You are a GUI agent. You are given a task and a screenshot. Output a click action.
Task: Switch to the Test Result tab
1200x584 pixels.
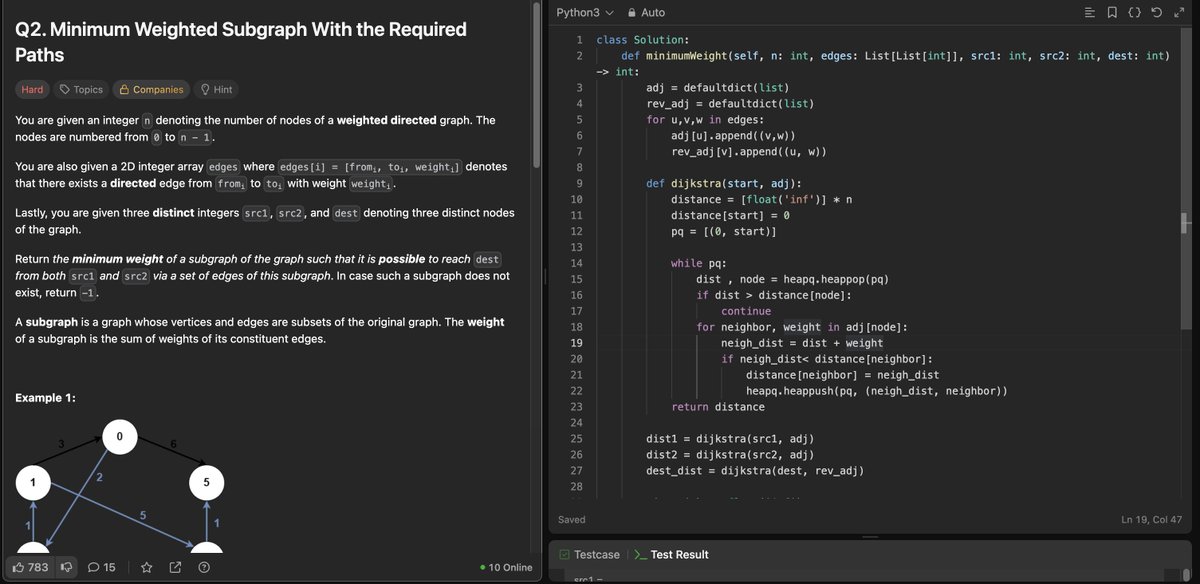click(x=671, y=554)
